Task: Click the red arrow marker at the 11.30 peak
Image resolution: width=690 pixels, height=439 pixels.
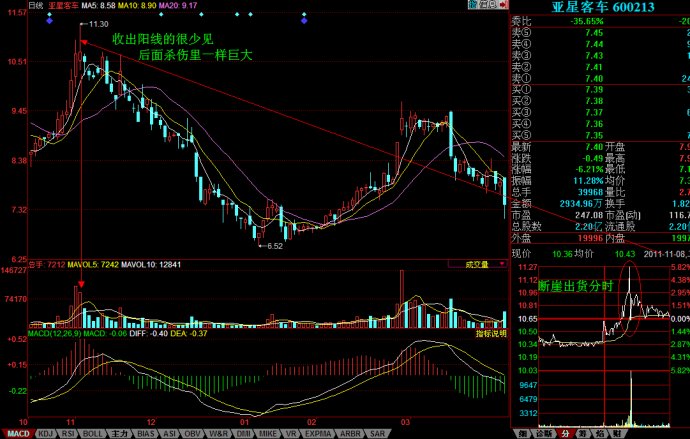Action: (84, 43)
